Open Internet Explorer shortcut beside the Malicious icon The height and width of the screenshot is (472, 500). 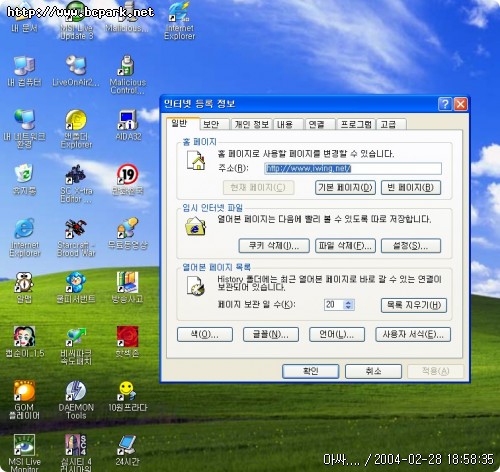179,20
